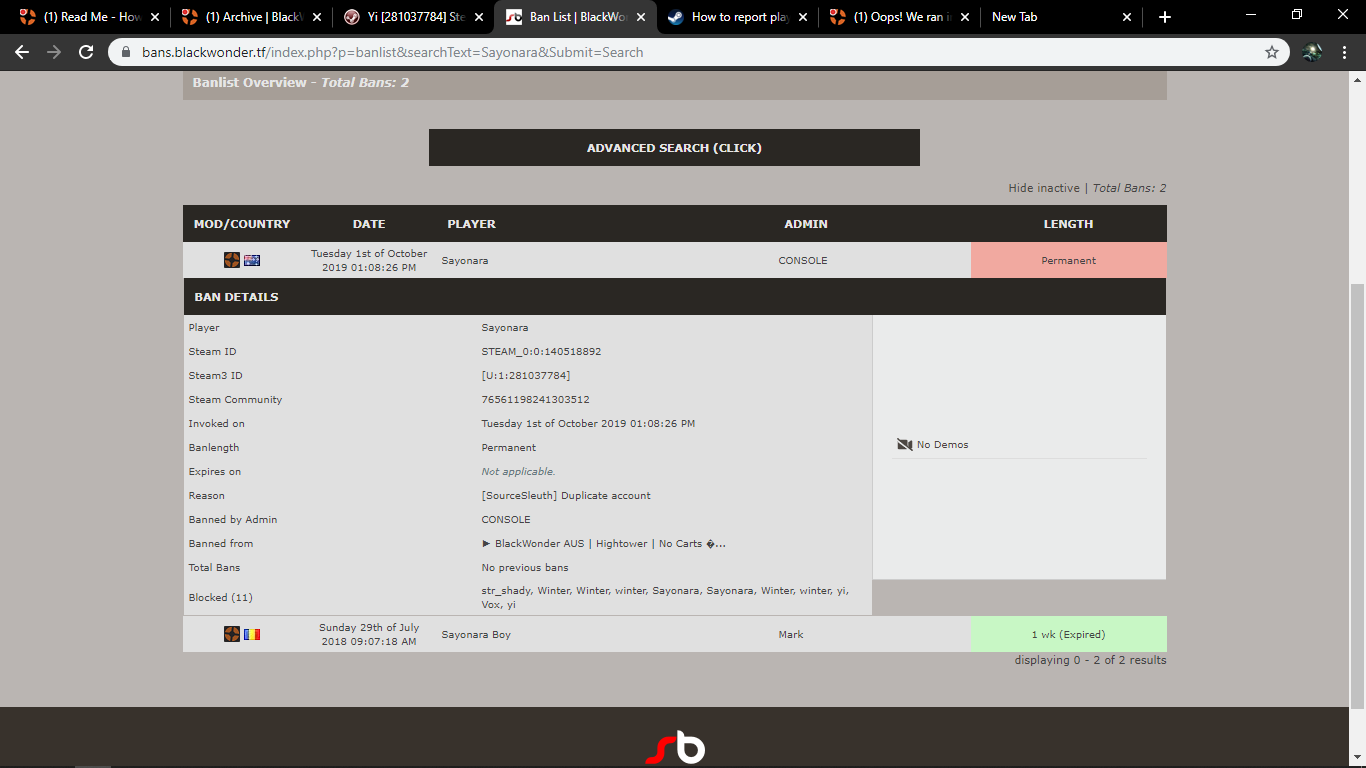Click Romania flag in Sayonara Boy row

(252, 634)
